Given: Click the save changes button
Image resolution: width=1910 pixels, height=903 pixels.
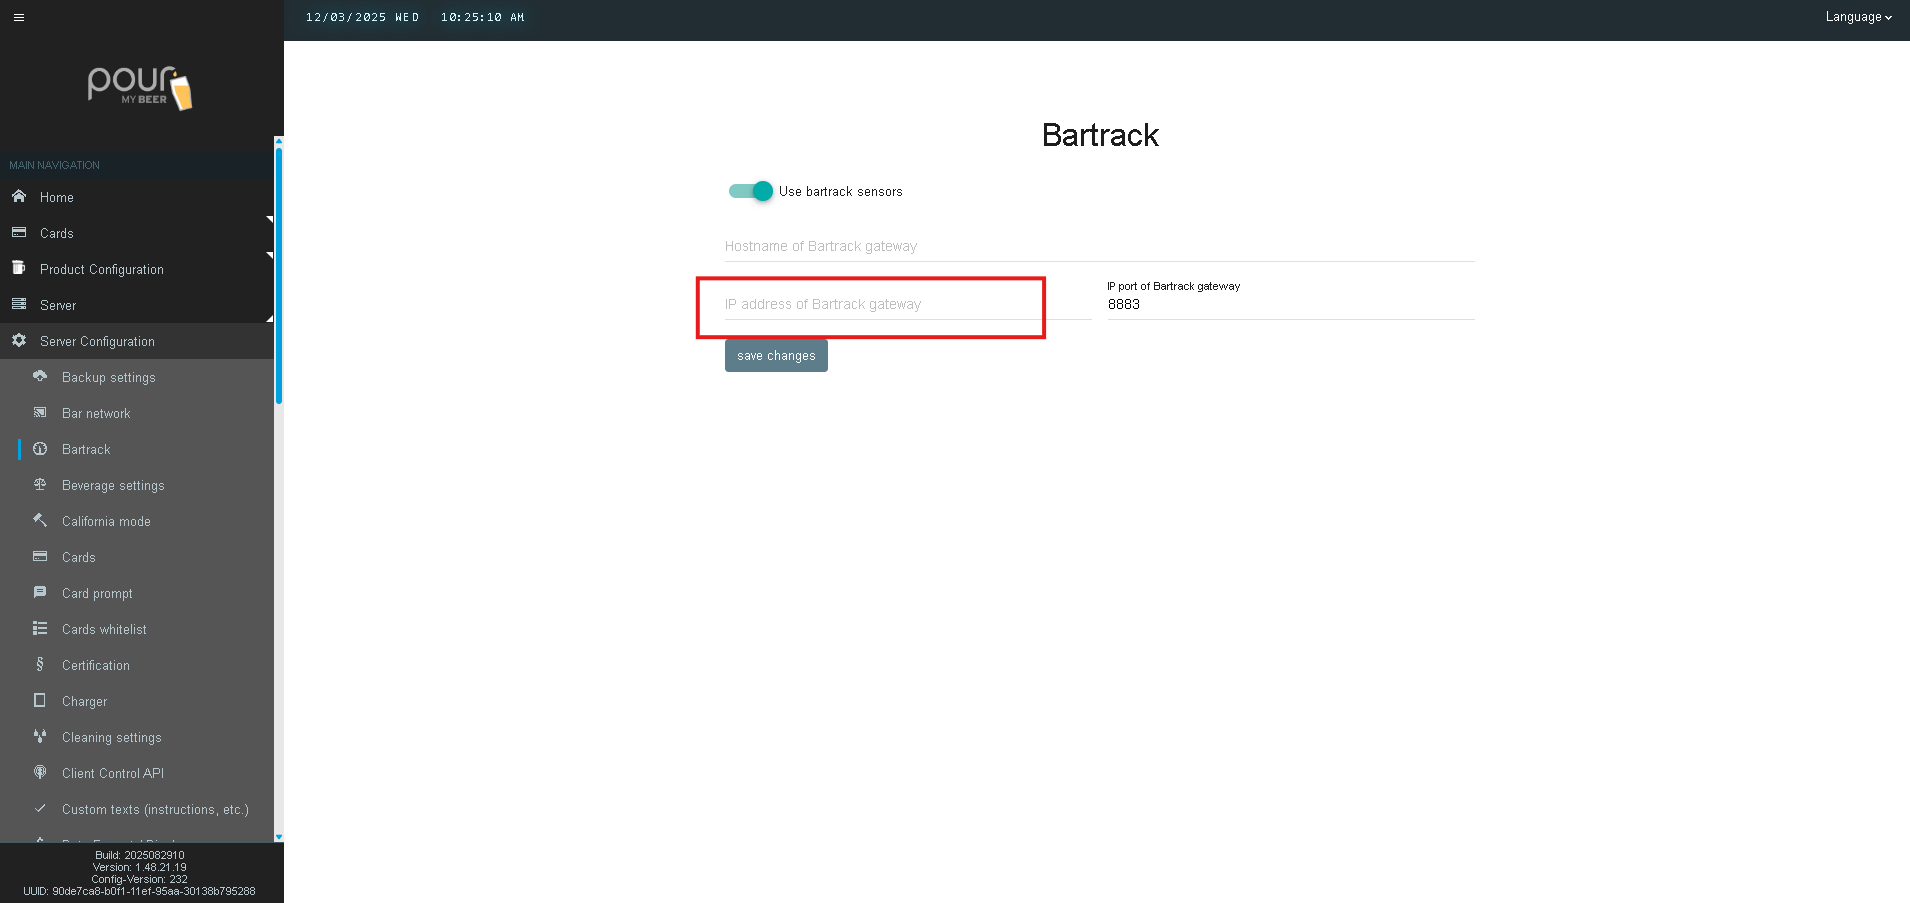Looking at the screenshot, I should pos(776,356).
